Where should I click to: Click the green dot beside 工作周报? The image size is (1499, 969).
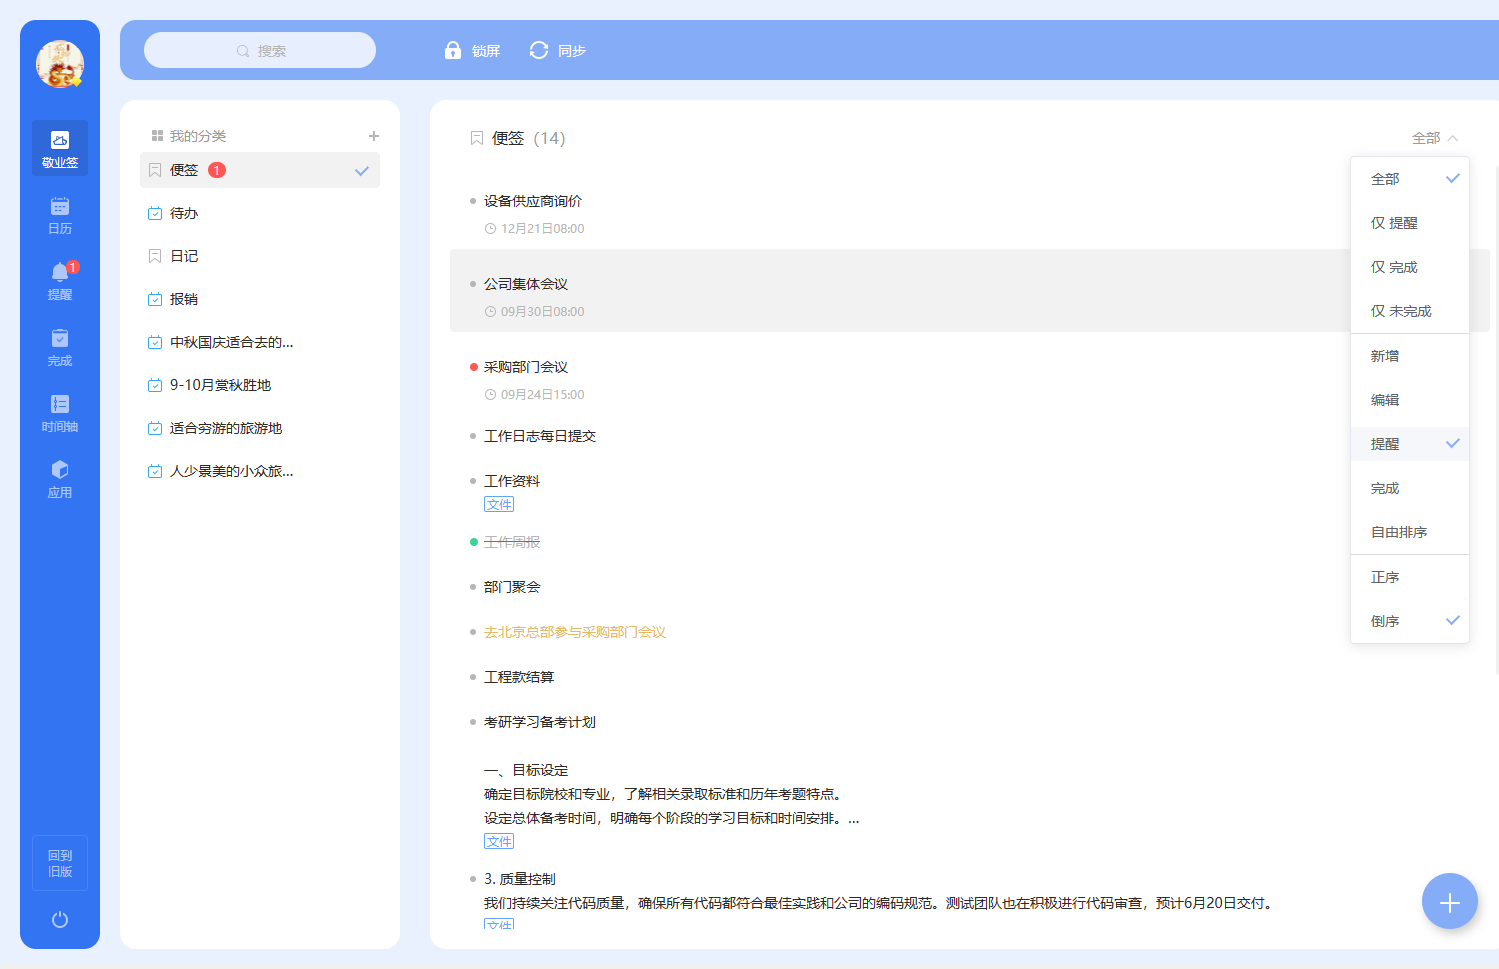[473, 542]
